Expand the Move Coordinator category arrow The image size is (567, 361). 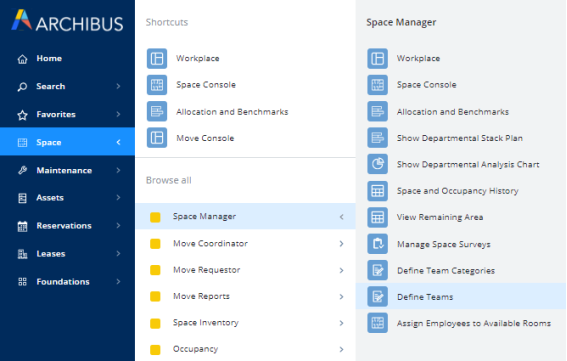pyautogui.click(x=342, y=243)
